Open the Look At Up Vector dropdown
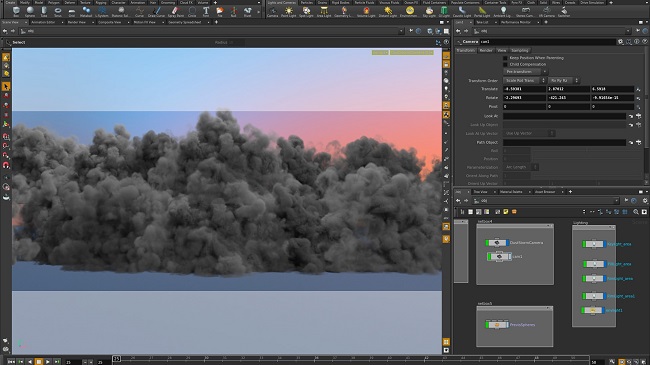 [x=529, y=134]
